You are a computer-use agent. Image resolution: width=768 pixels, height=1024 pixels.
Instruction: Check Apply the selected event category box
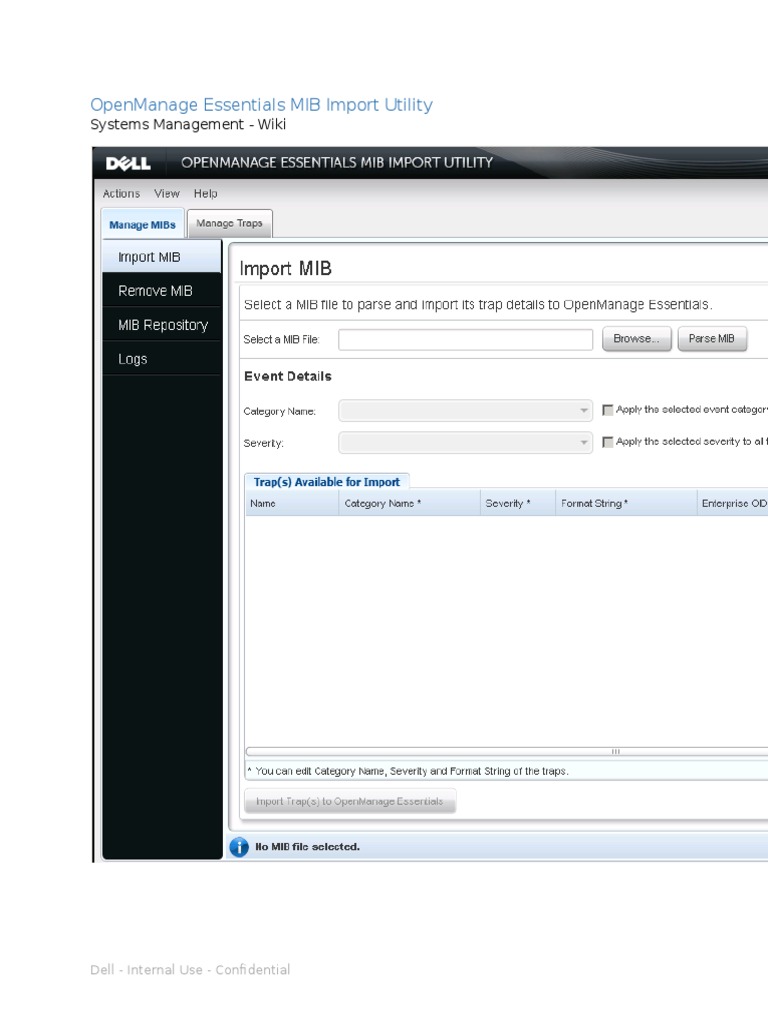(607, 410)
